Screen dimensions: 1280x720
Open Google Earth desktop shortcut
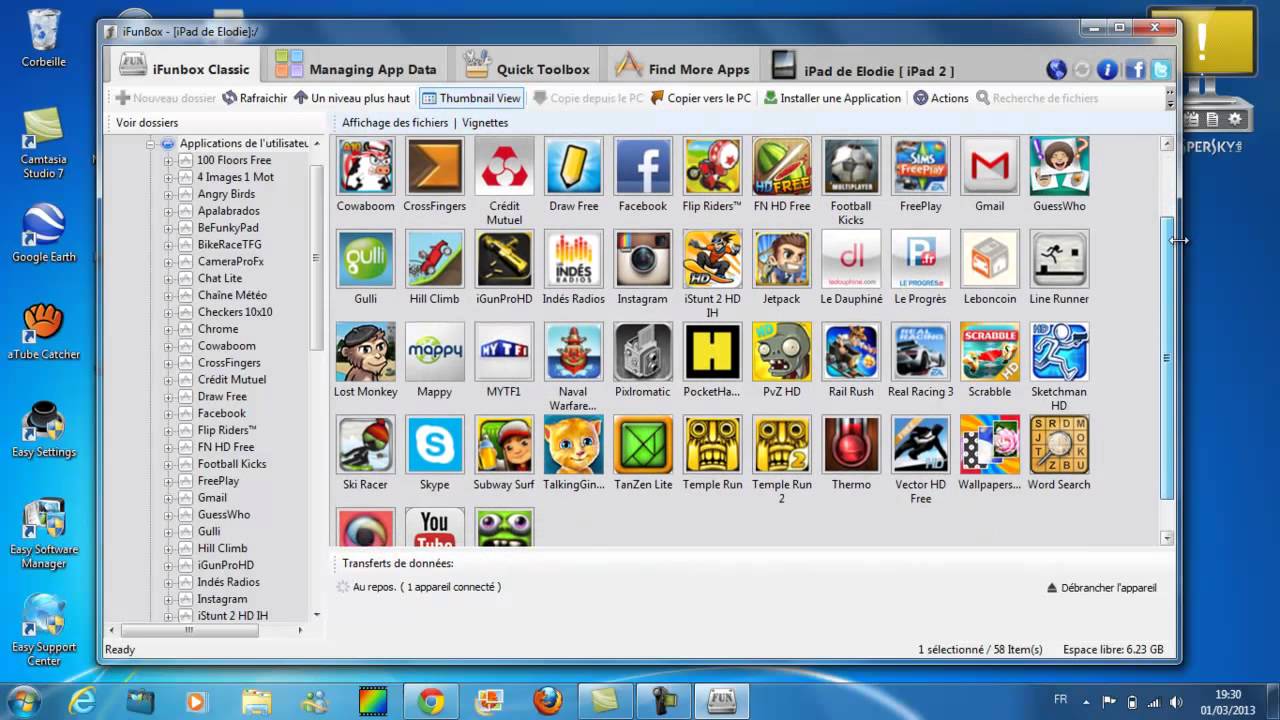44,232
